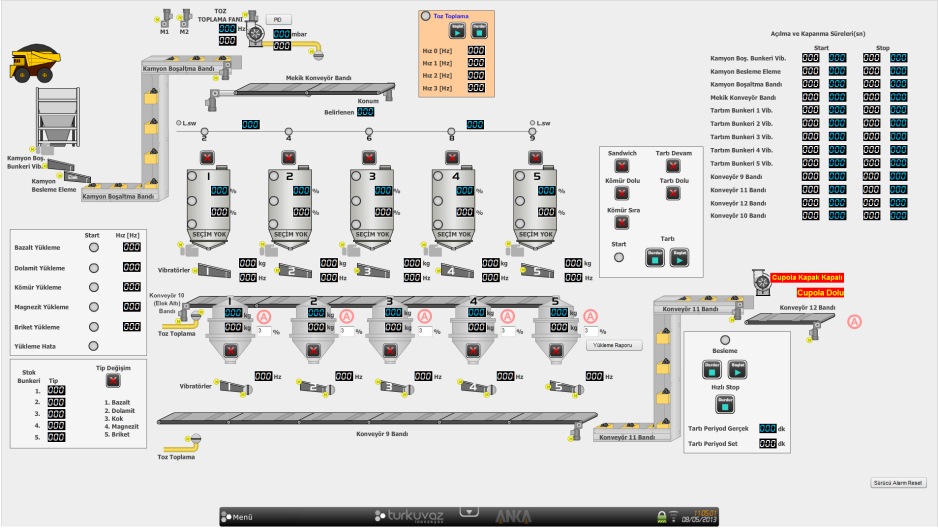Click the Toz Toplama fan icon at top
This screenshot has width=938, height=530.
256,33
